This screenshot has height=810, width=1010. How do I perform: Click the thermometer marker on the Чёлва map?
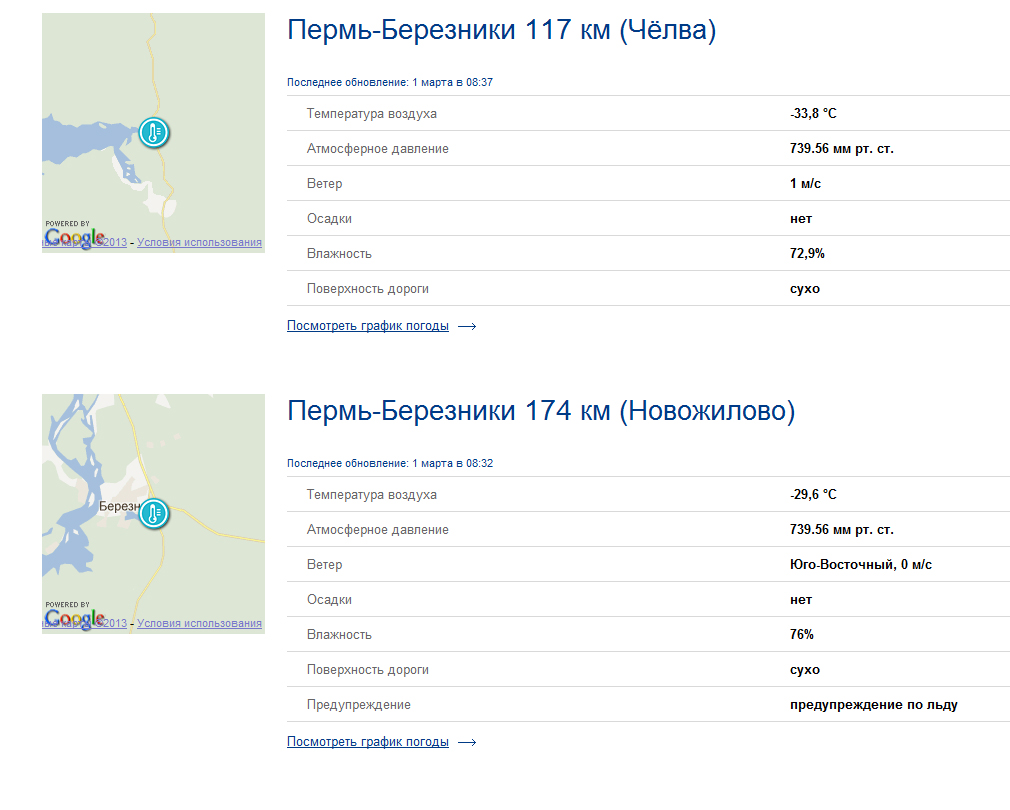153,132
